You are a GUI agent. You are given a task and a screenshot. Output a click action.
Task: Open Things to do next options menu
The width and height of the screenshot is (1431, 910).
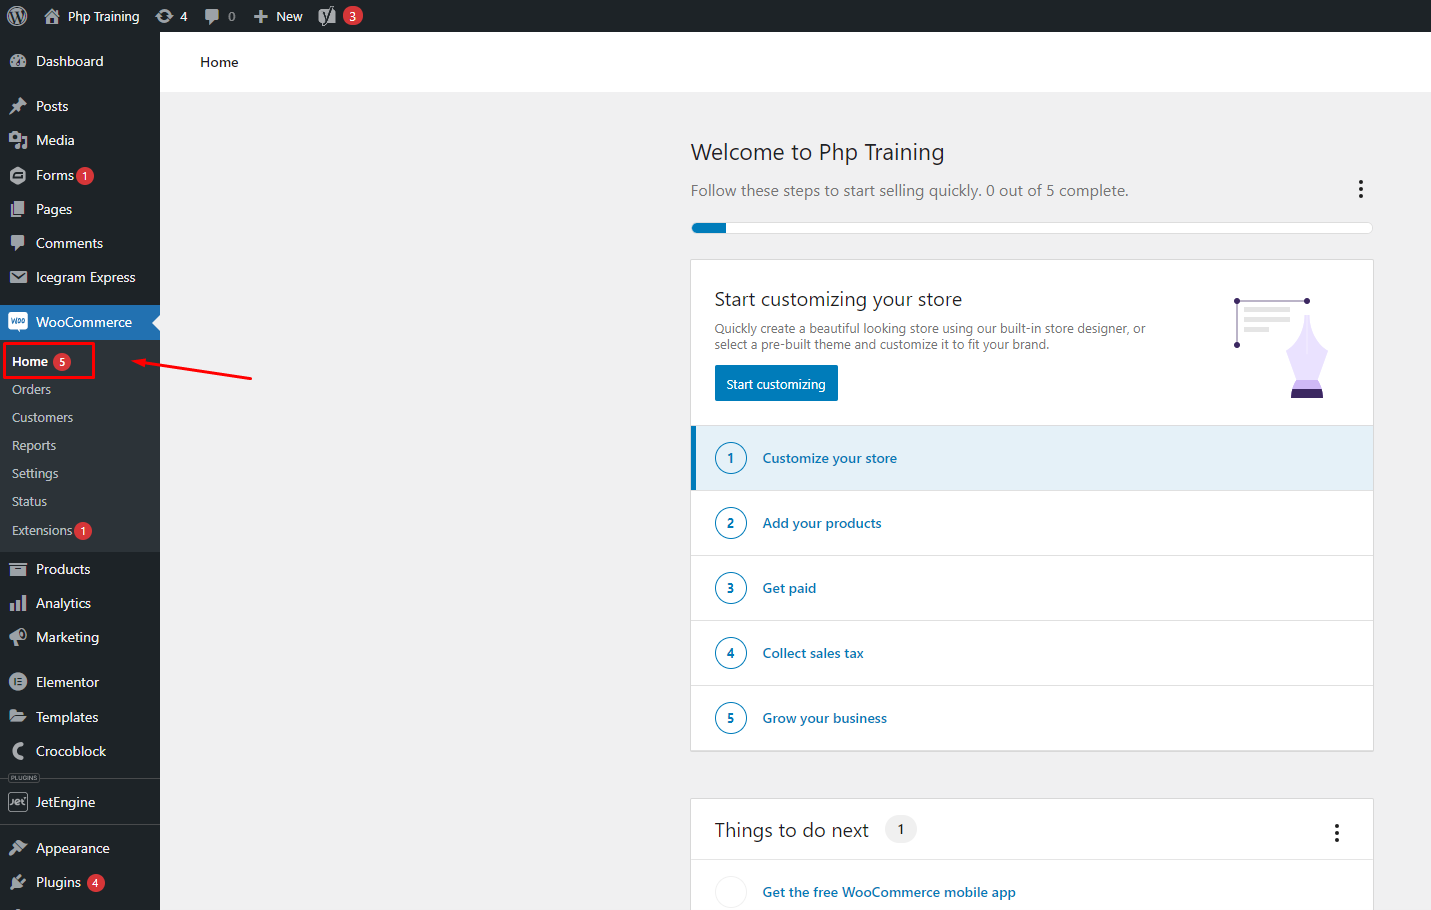1336,833
